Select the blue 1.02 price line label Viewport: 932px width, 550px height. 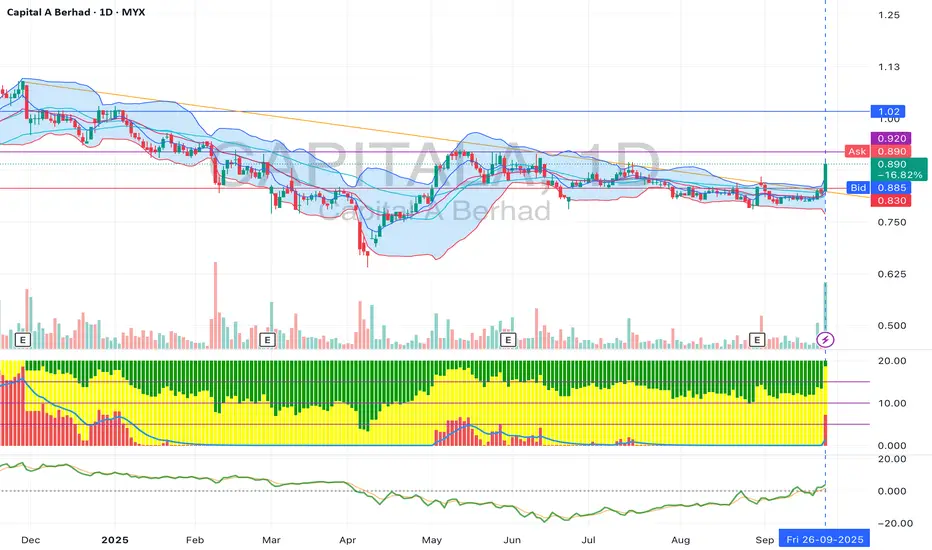(888, 111)
